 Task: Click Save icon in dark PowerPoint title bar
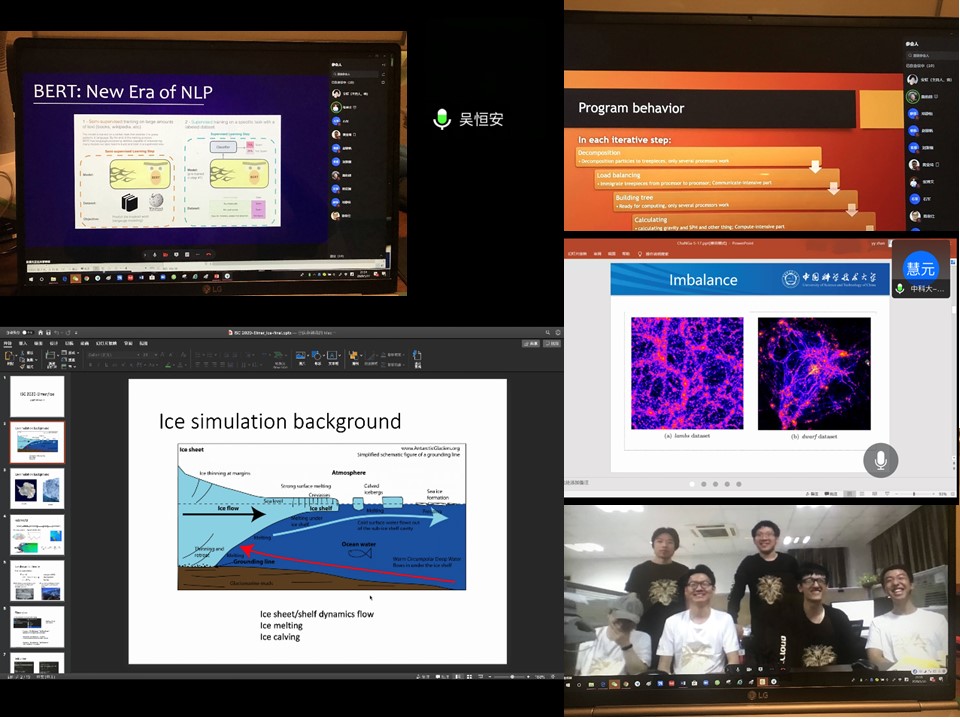coord(48,332)
